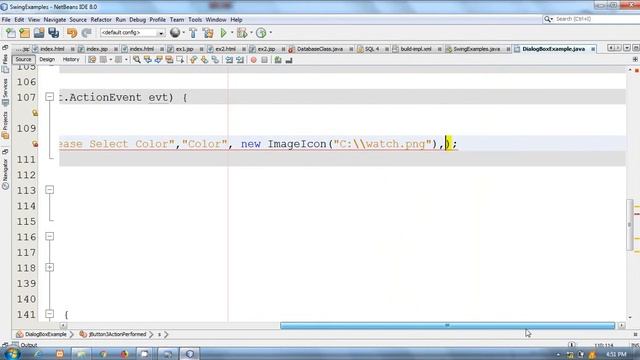Switch to the Design view button

pyautogui.click(x=47, y=60)
